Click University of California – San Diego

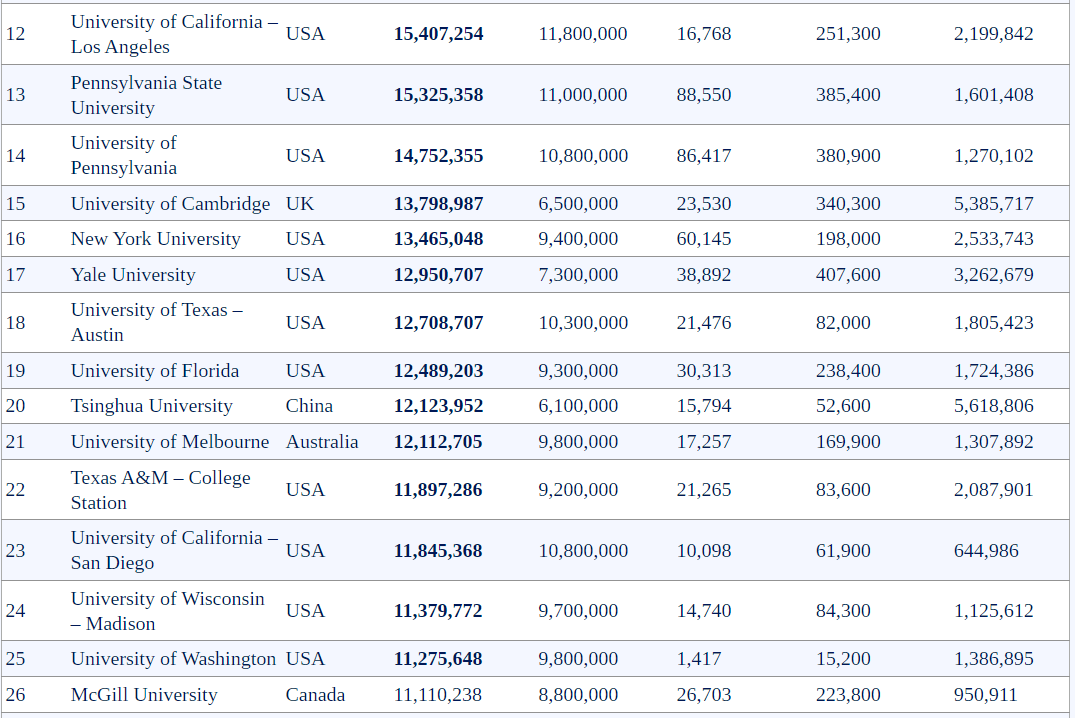pyautogui.click(x=174, y=550)
